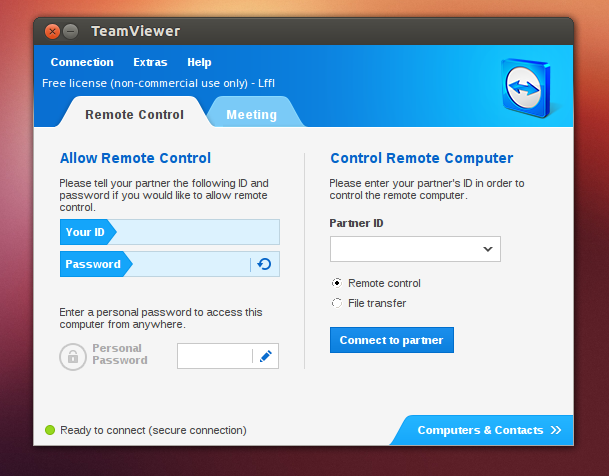Viewport: 609px width, 476px height.
Task: Click the Connect to partner button
Action: point(392,340)
